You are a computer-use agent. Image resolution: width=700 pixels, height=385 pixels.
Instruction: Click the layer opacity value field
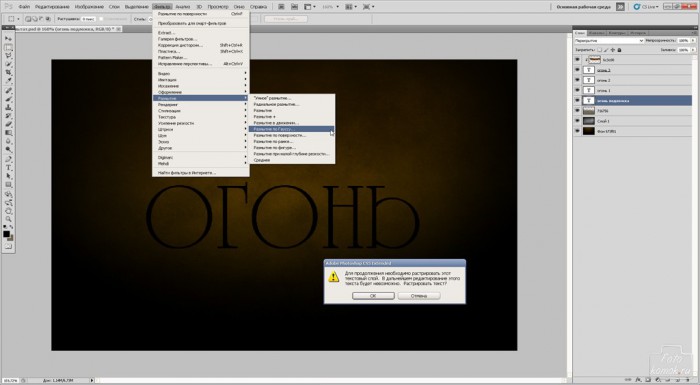pyautogui.click(x=683, y=41)
